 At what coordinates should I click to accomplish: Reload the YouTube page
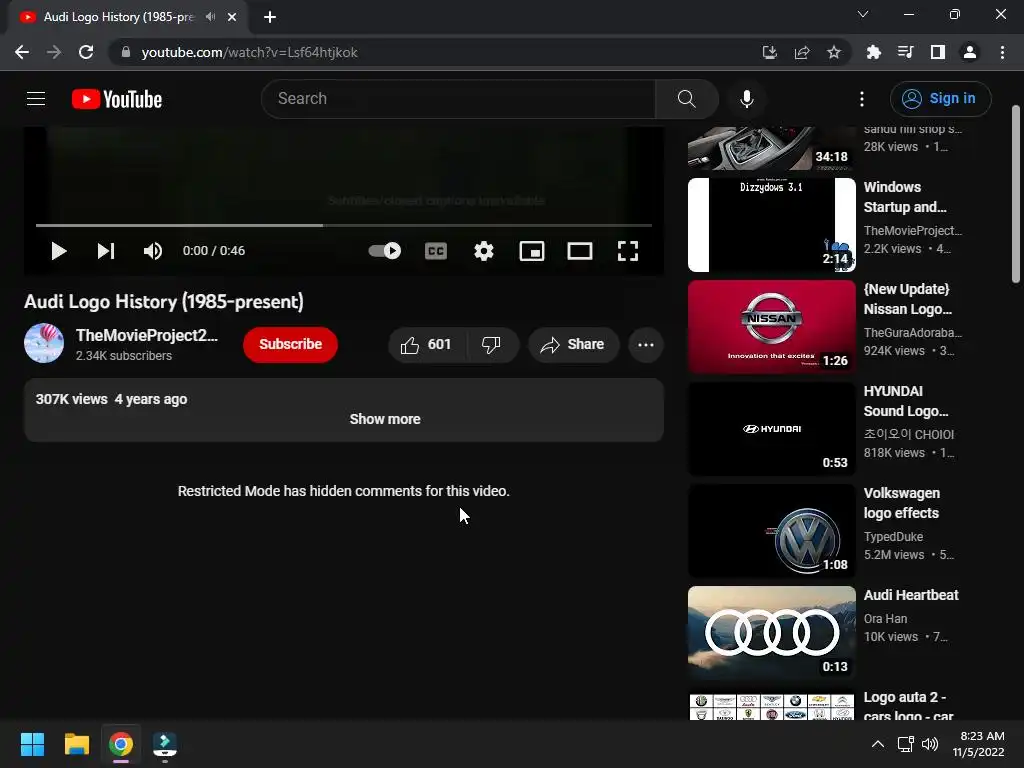(86, 52)
